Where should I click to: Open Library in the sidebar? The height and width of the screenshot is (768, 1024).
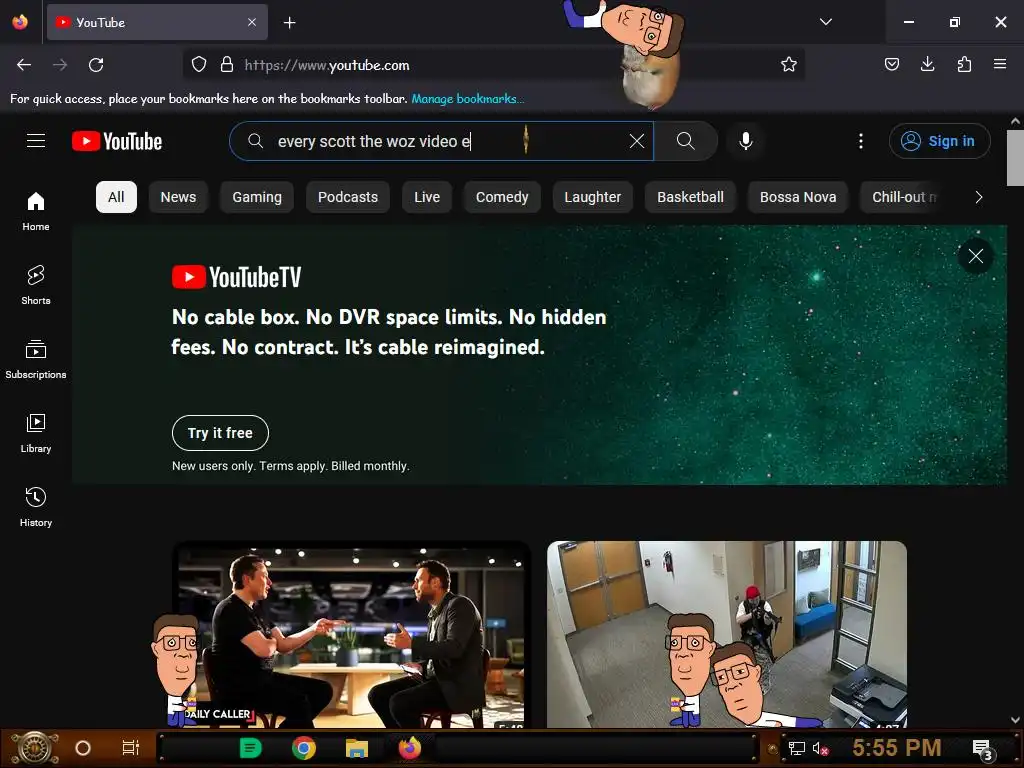(x=36, y=433)
